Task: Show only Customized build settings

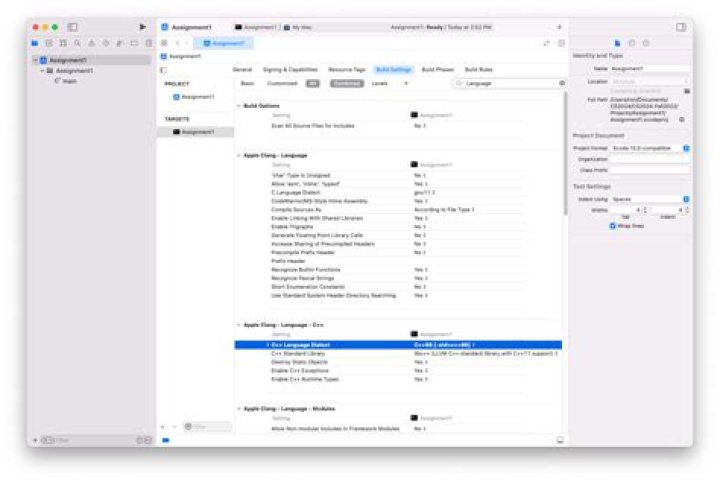Action: (282, 84)
